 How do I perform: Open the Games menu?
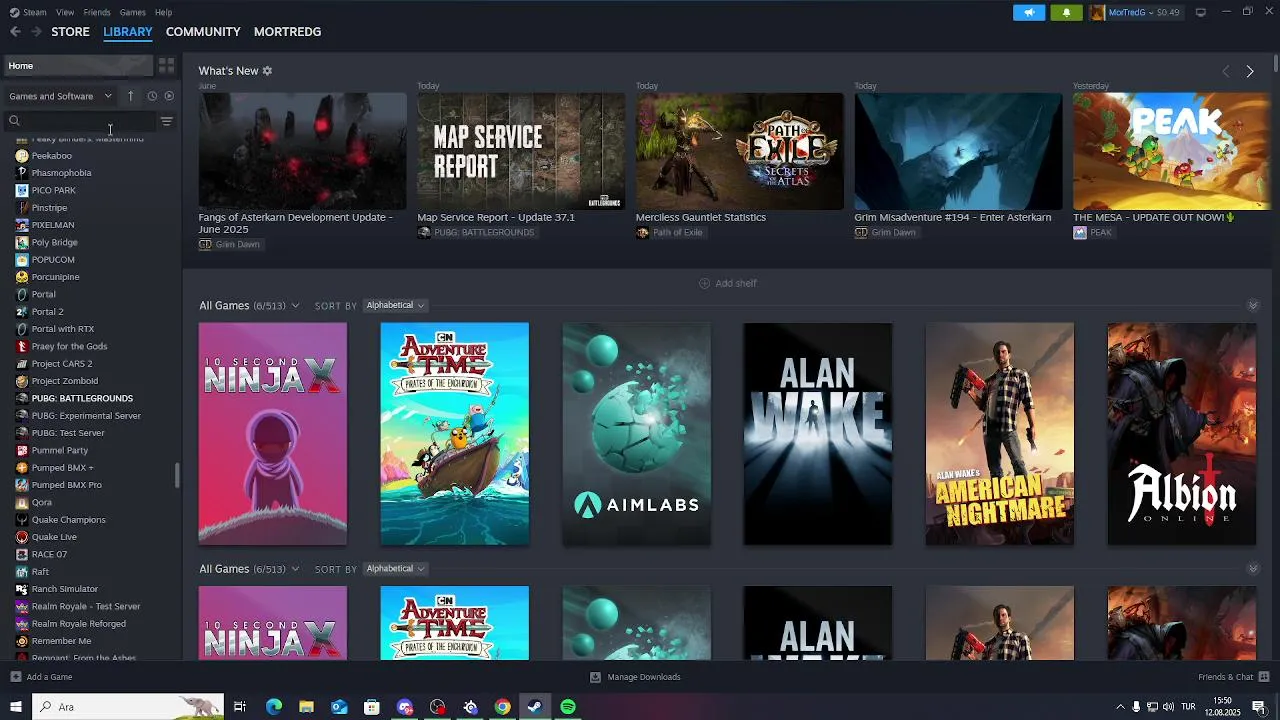point(133,12)
